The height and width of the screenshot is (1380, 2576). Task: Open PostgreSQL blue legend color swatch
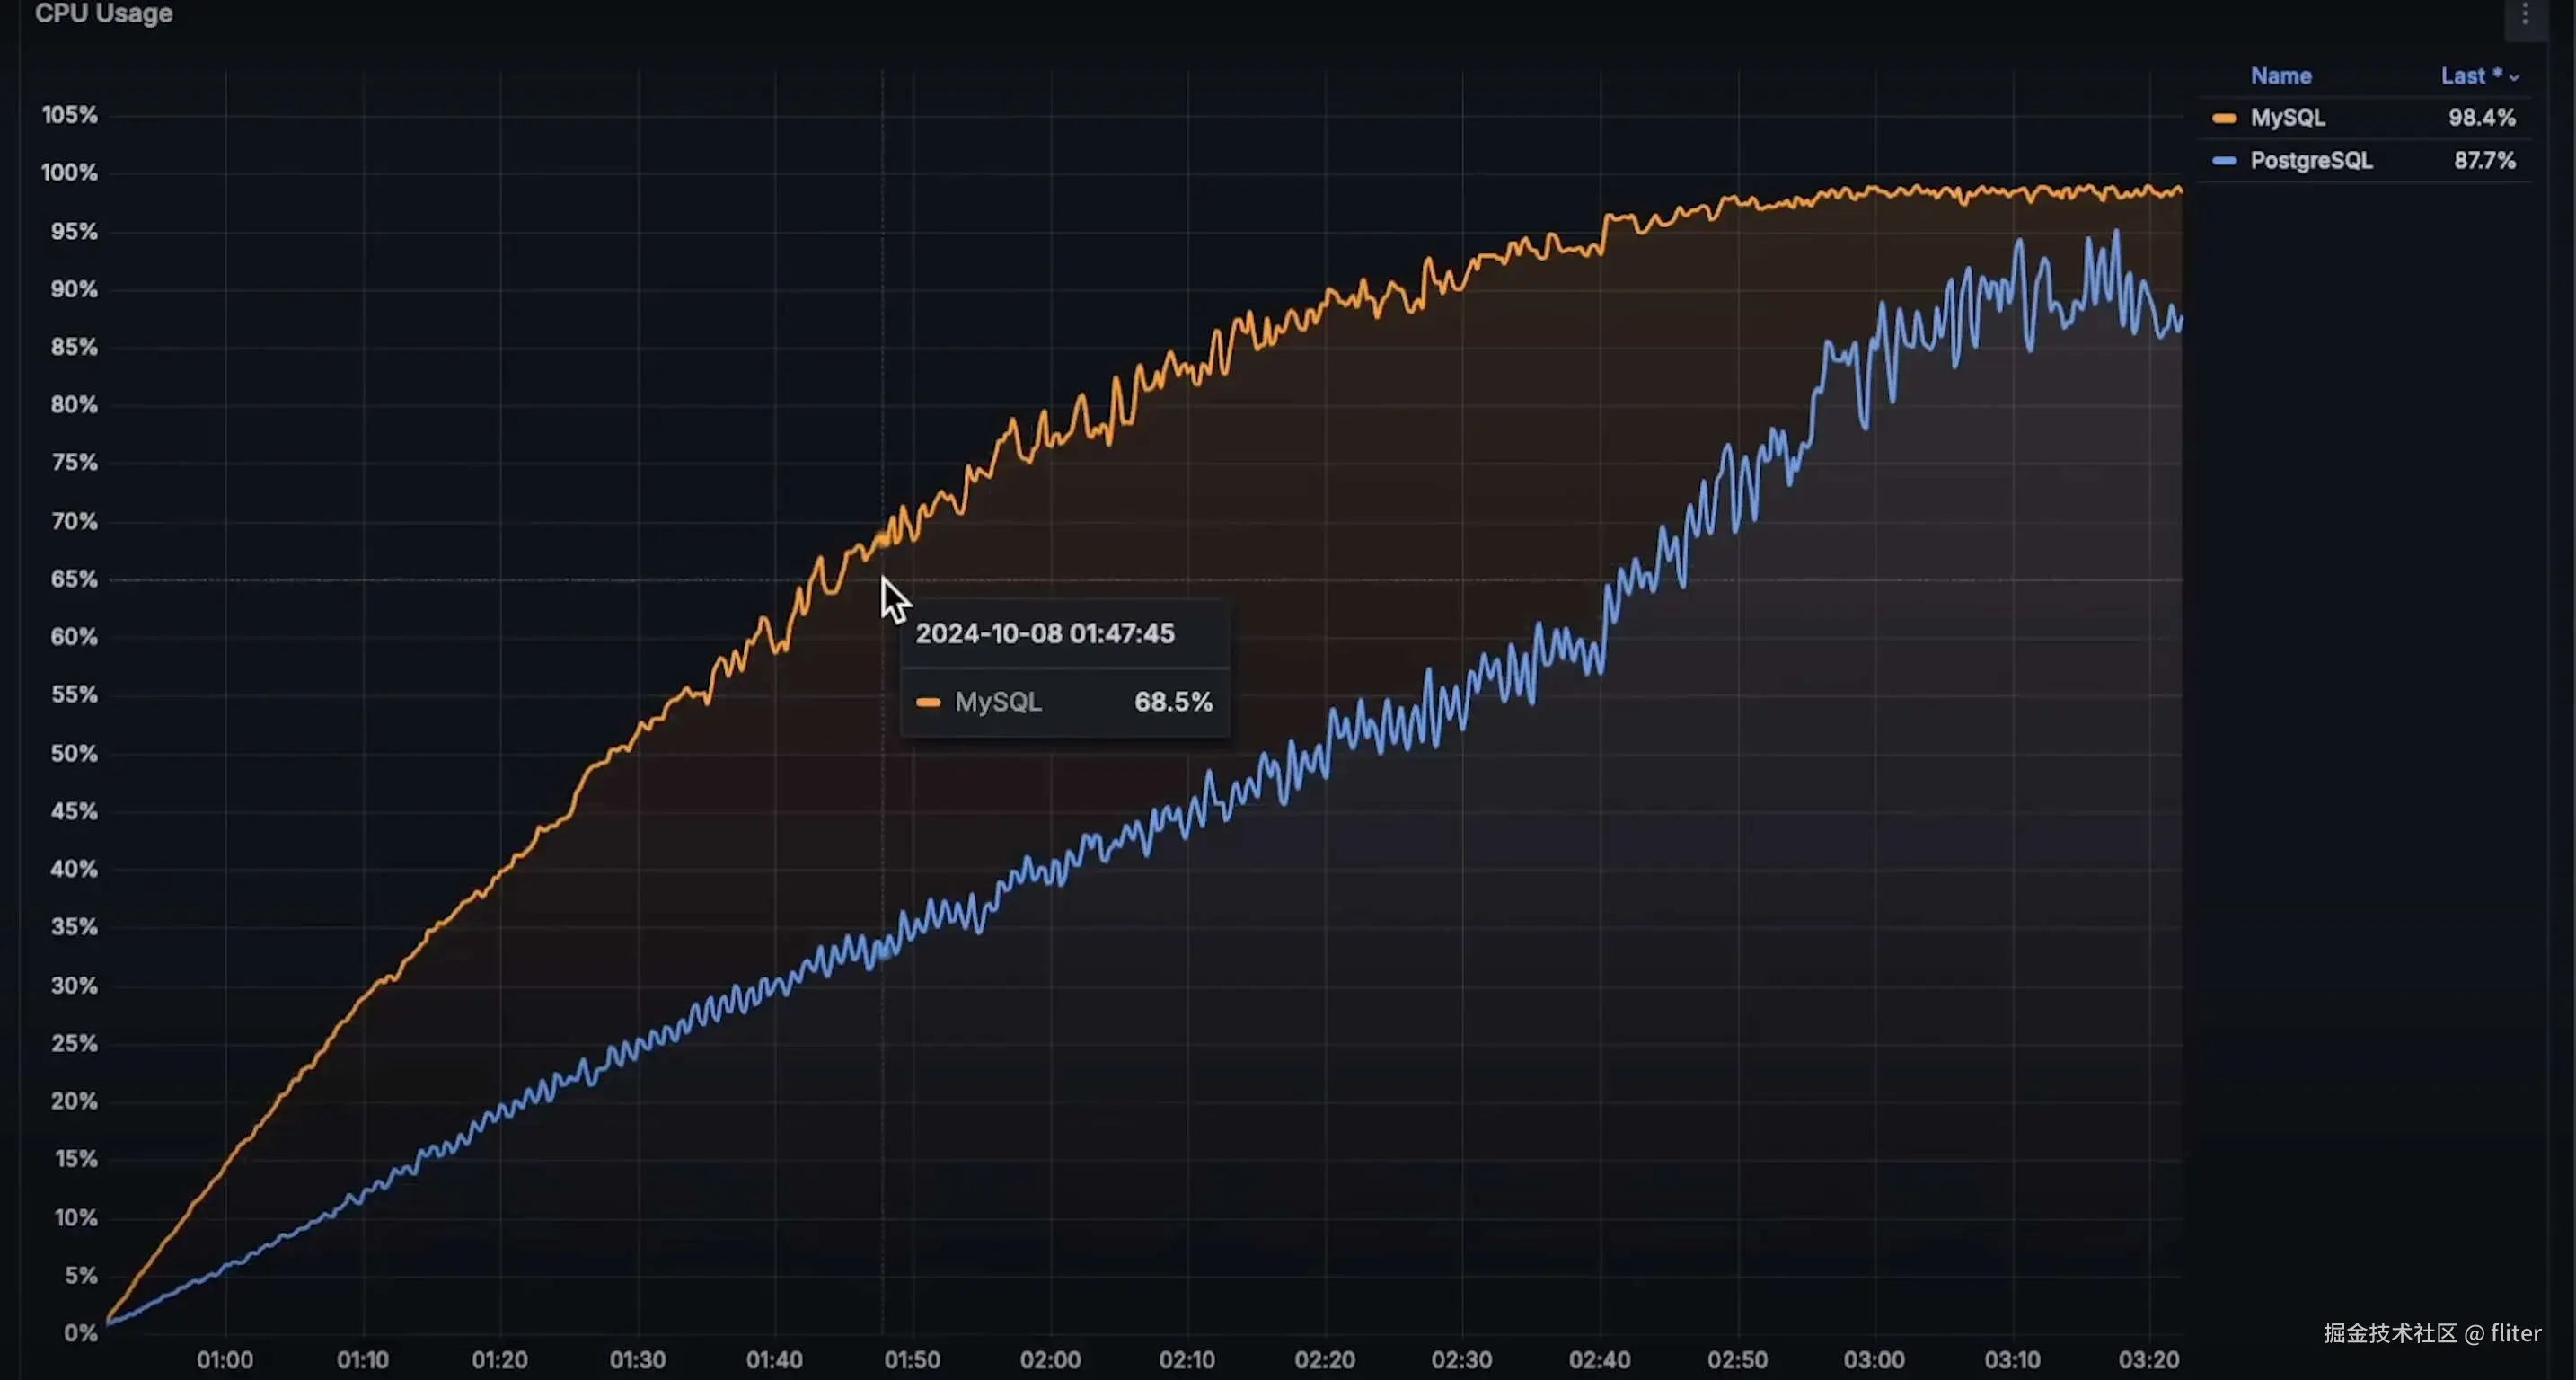click(2224, 161)
